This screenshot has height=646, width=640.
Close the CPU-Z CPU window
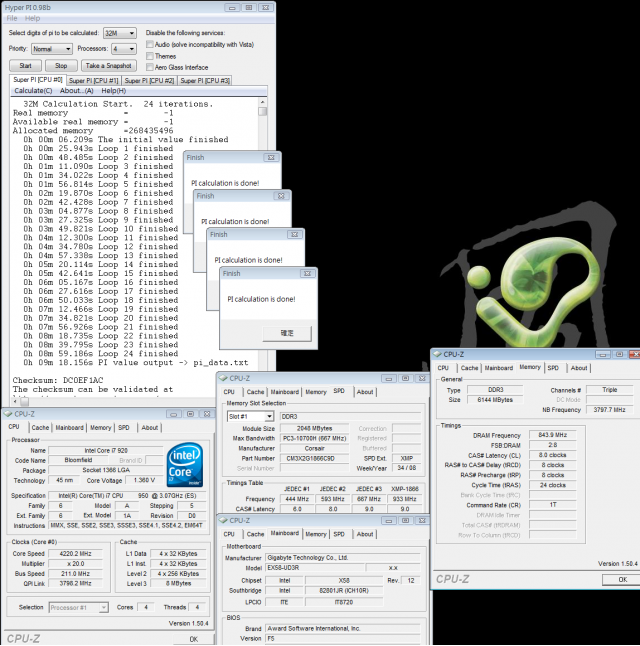click(207, 414)
